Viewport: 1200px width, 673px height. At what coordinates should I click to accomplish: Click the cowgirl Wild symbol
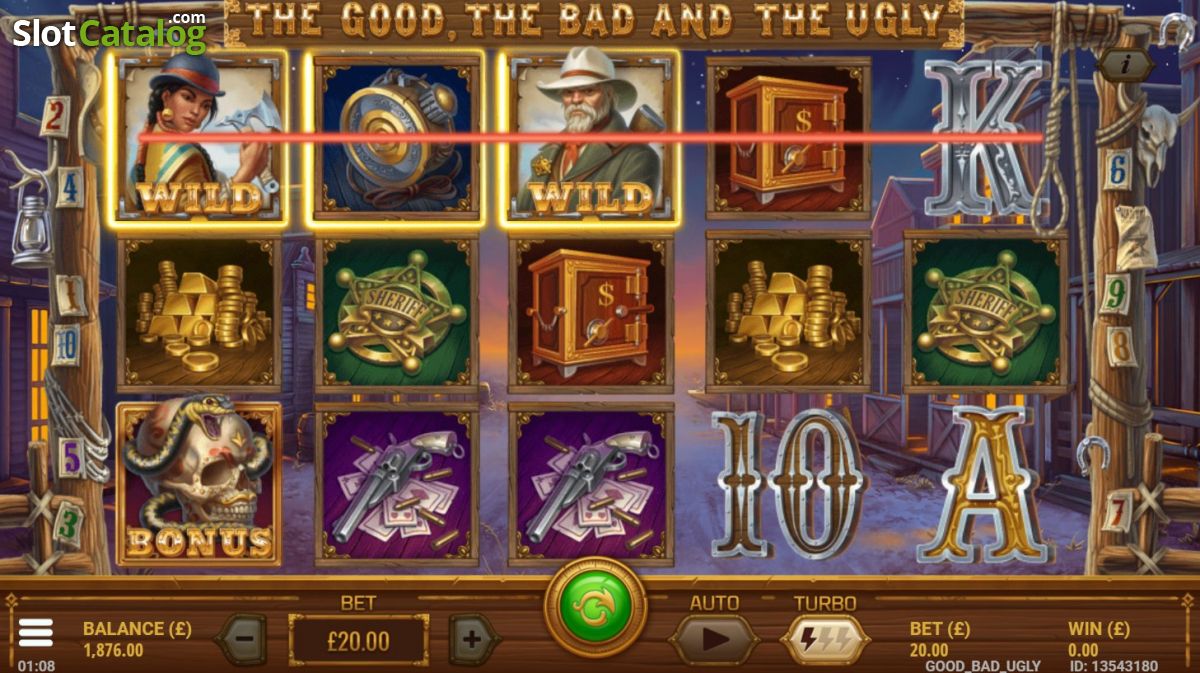199,136
